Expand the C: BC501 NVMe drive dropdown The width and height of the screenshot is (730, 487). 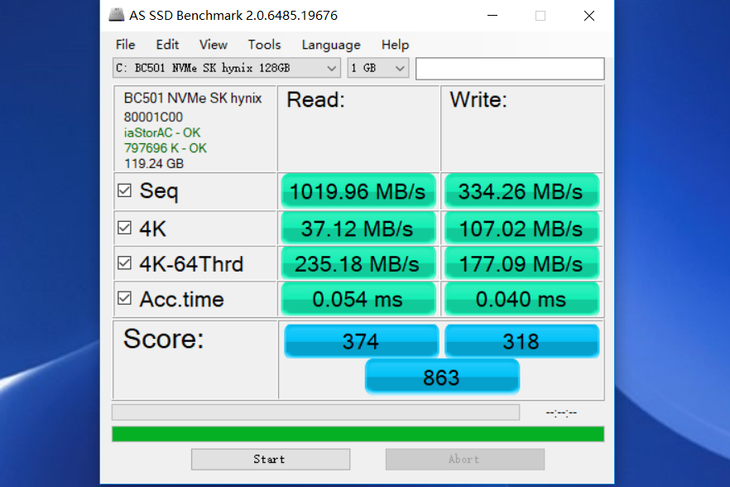coord(226,68)
